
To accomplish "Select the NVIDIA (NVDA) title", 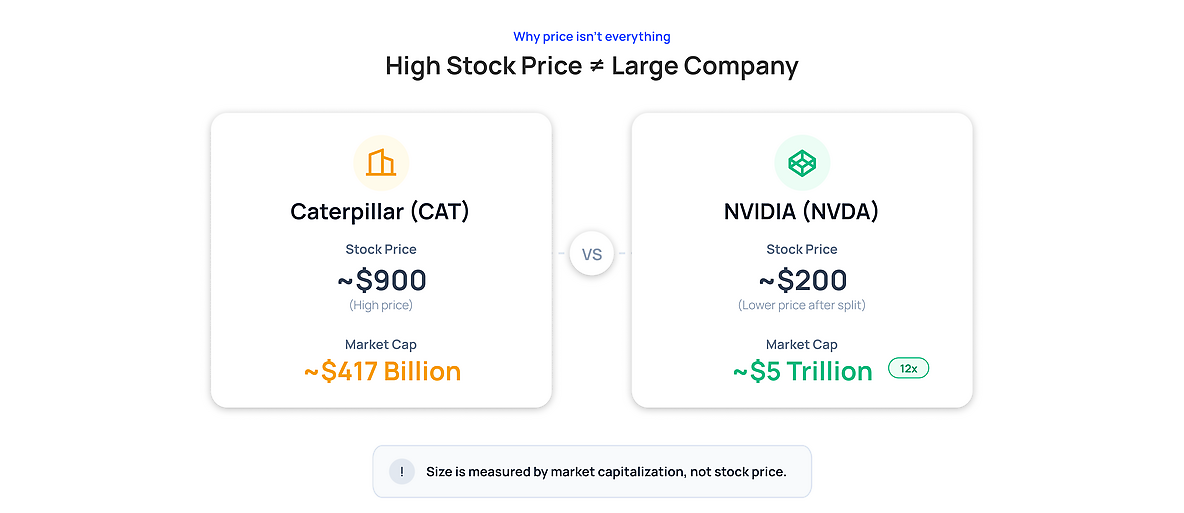I will coord(801,212).
